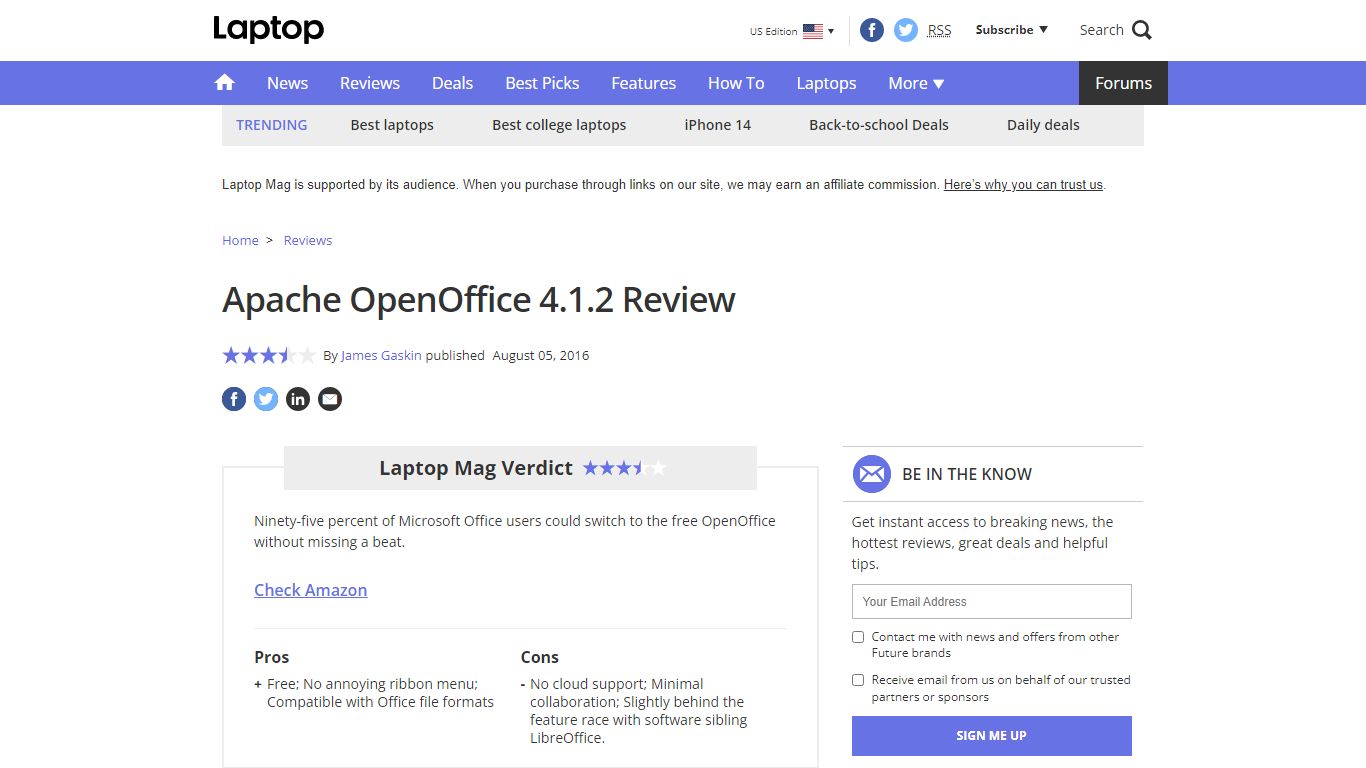Viewport: 1366px width, 768px height.
Task: Click the Pros heading
Action: [271, 657]
